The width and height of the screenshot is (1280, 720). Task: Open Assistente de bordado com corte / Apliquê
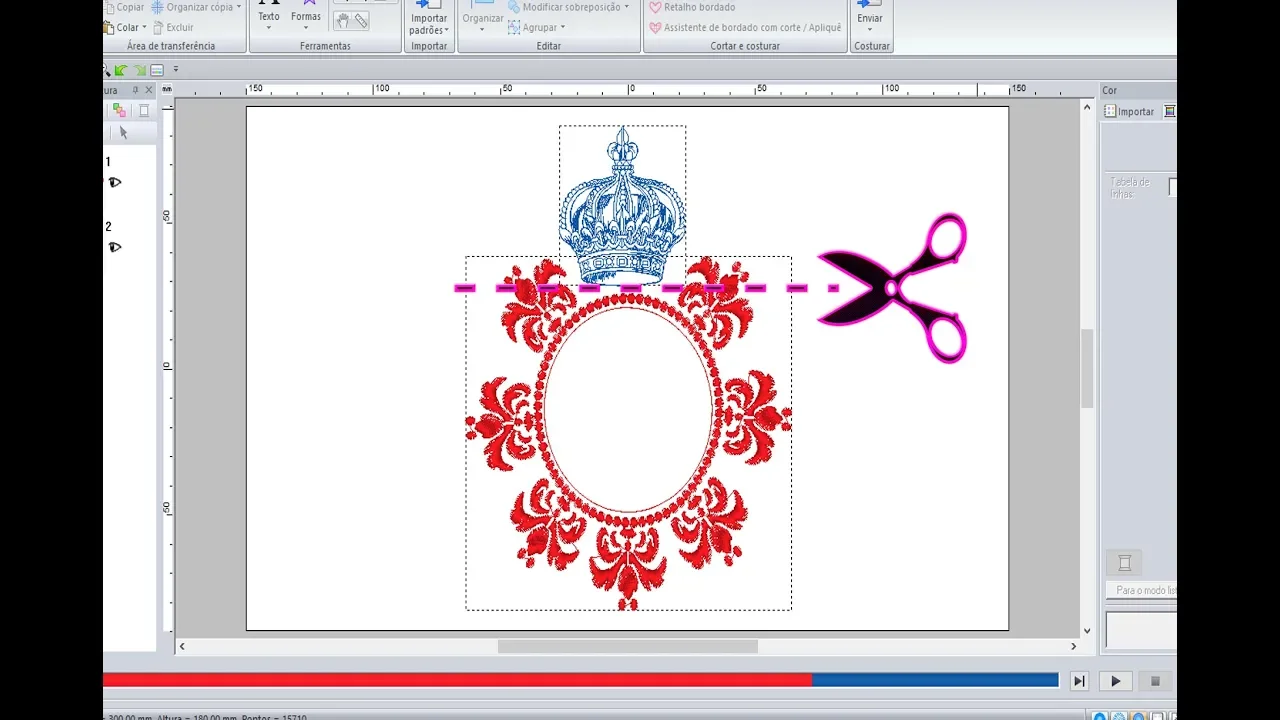pos(745,28)
